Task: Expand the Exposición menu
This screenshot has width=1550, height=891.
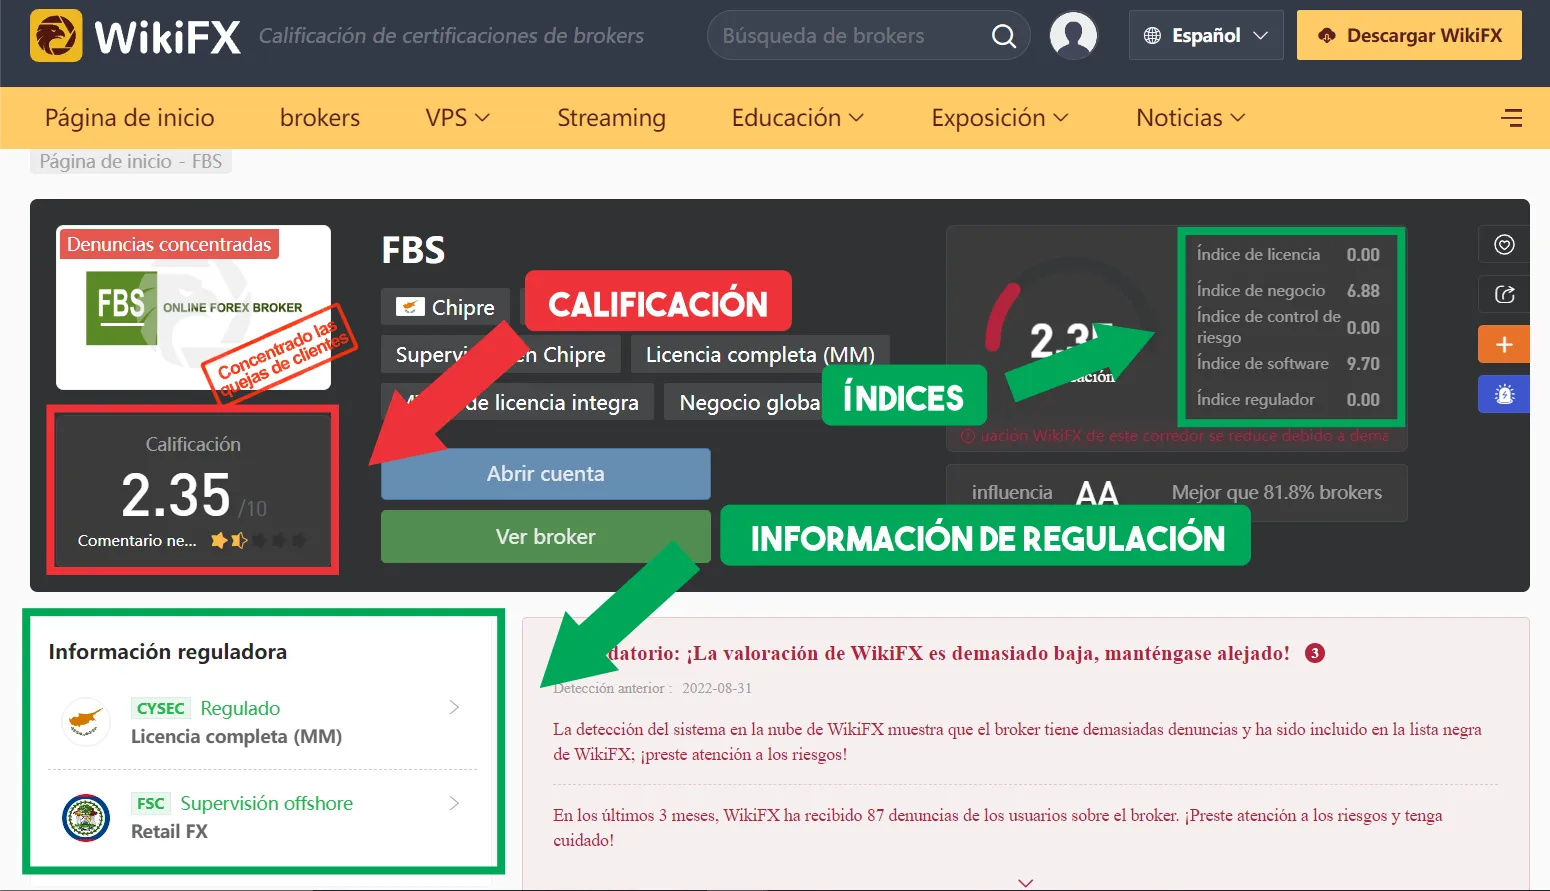Action: pos(999,118)
